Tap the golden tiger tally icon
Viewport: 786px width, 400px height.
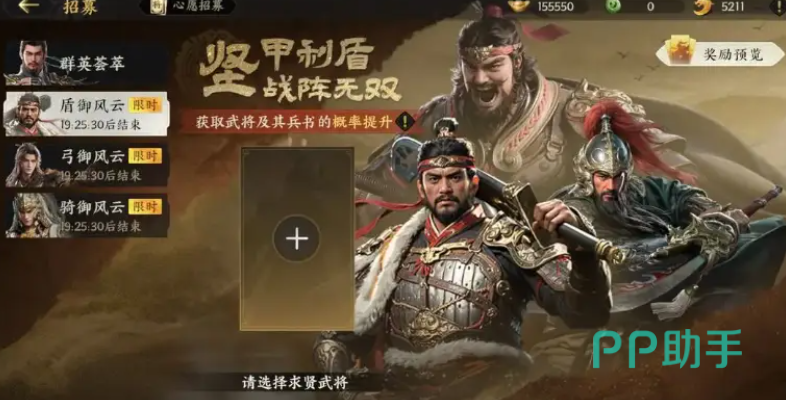tap(703, 7)
